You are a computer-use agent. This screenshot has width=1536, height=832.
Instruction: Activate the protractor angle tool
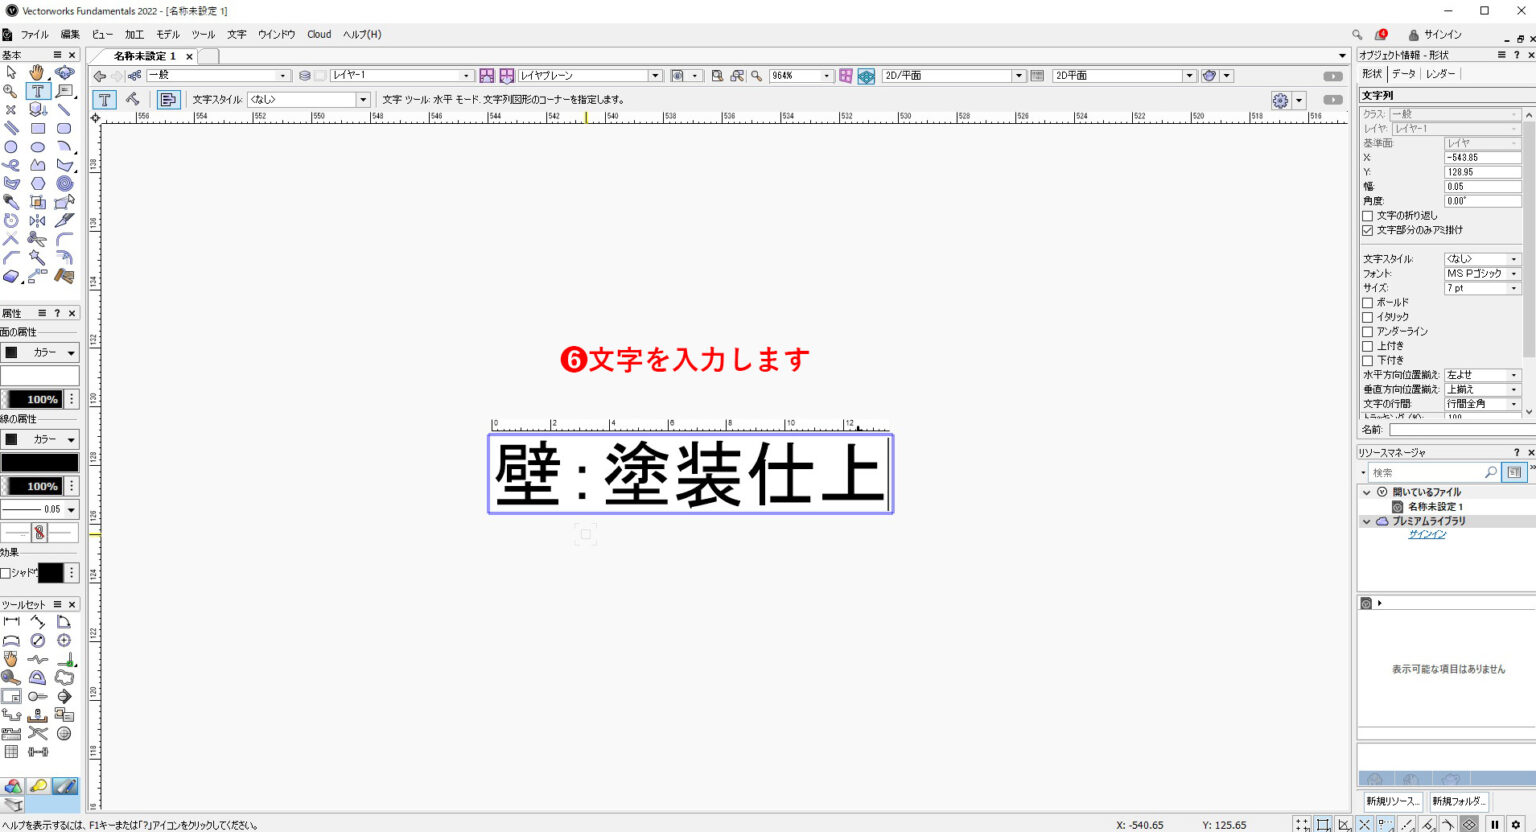coord(37,677)
